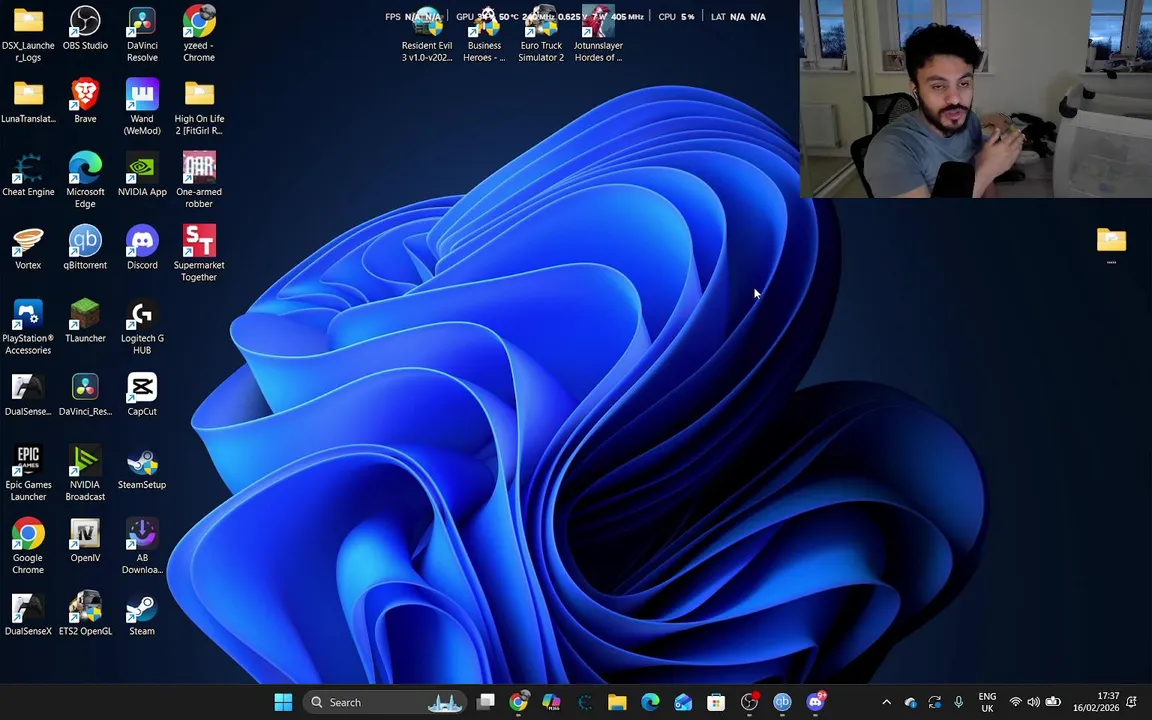This screenshot has width=1152, height=720.
Task: Select the yzeed - Chrome desktop shortcut
Action: pos(199,35)
